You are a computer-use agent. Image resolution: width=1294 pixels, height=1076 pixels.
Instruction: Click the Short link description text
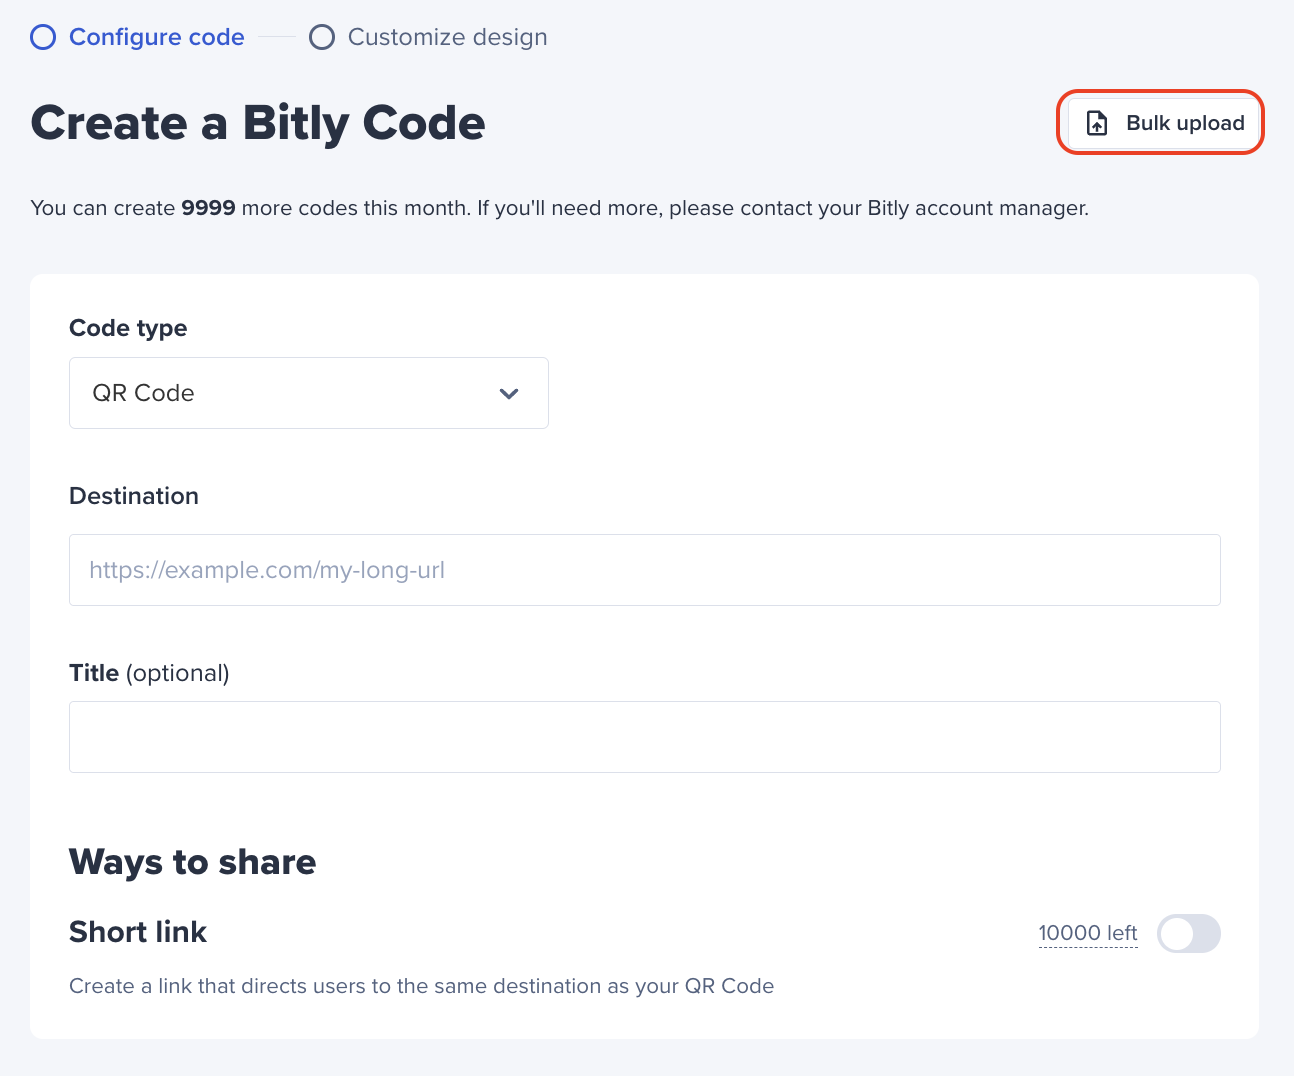(422, 986)
